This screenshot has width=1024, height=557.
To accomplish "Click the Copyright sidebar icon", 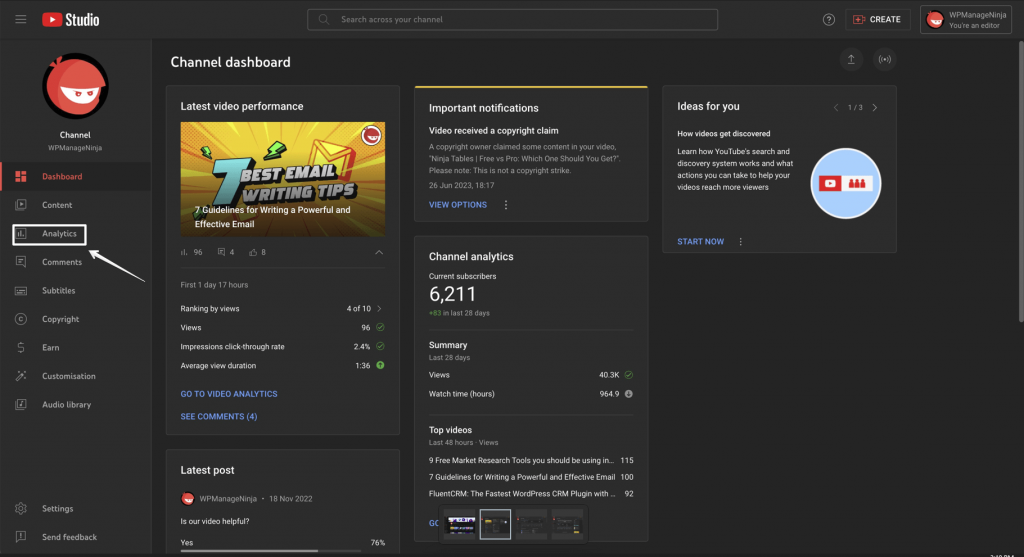I will pyautogui.click(x=21, y=319).
